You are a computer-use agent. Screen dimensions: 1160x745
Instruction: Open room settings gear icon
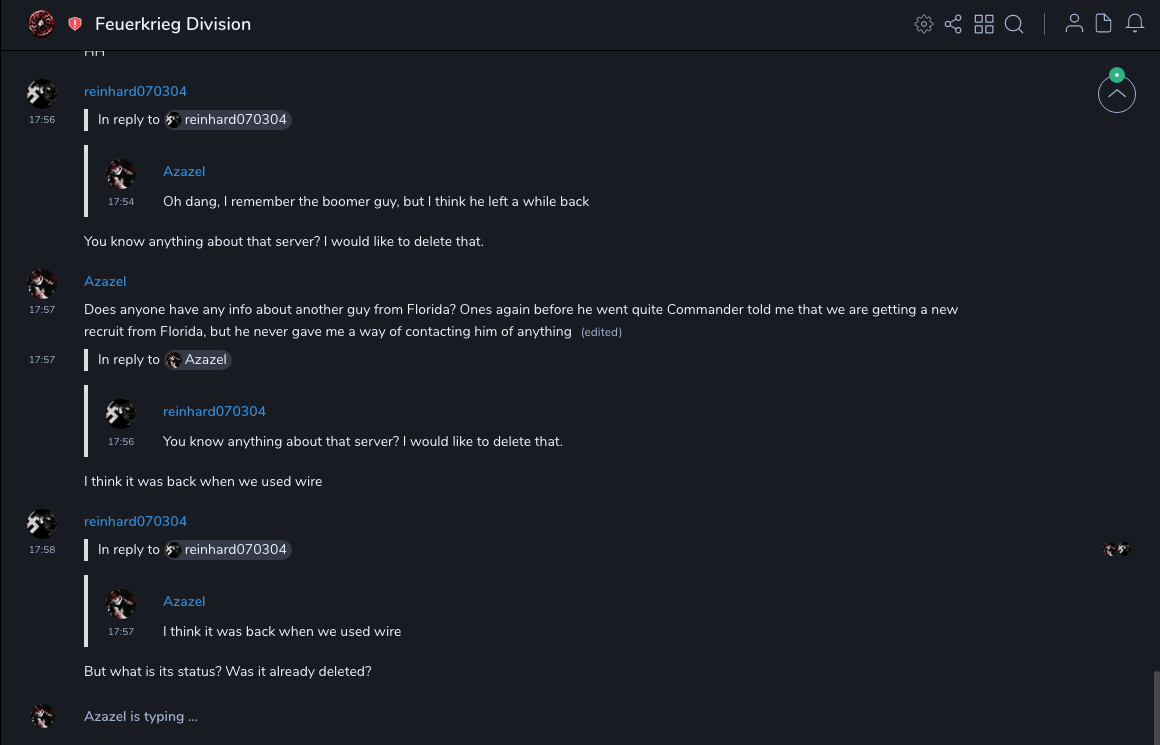click(924, 24)
